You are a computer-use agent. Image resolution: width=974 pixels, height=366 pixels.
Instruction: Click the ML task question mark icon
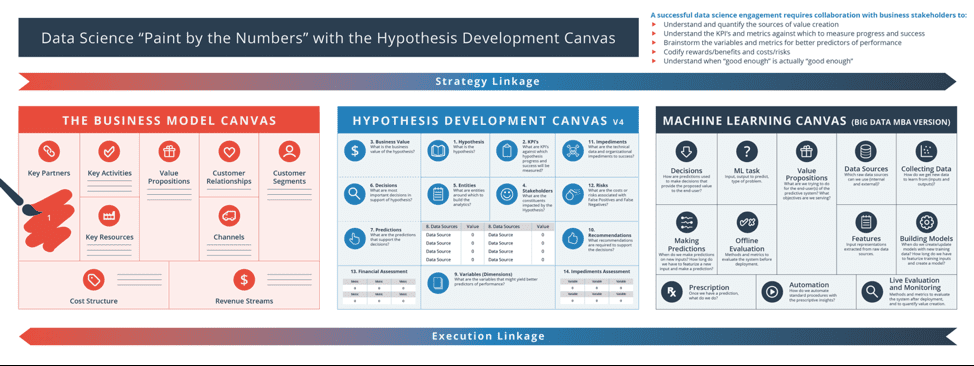pyautogui.click(x=746, y=151)
